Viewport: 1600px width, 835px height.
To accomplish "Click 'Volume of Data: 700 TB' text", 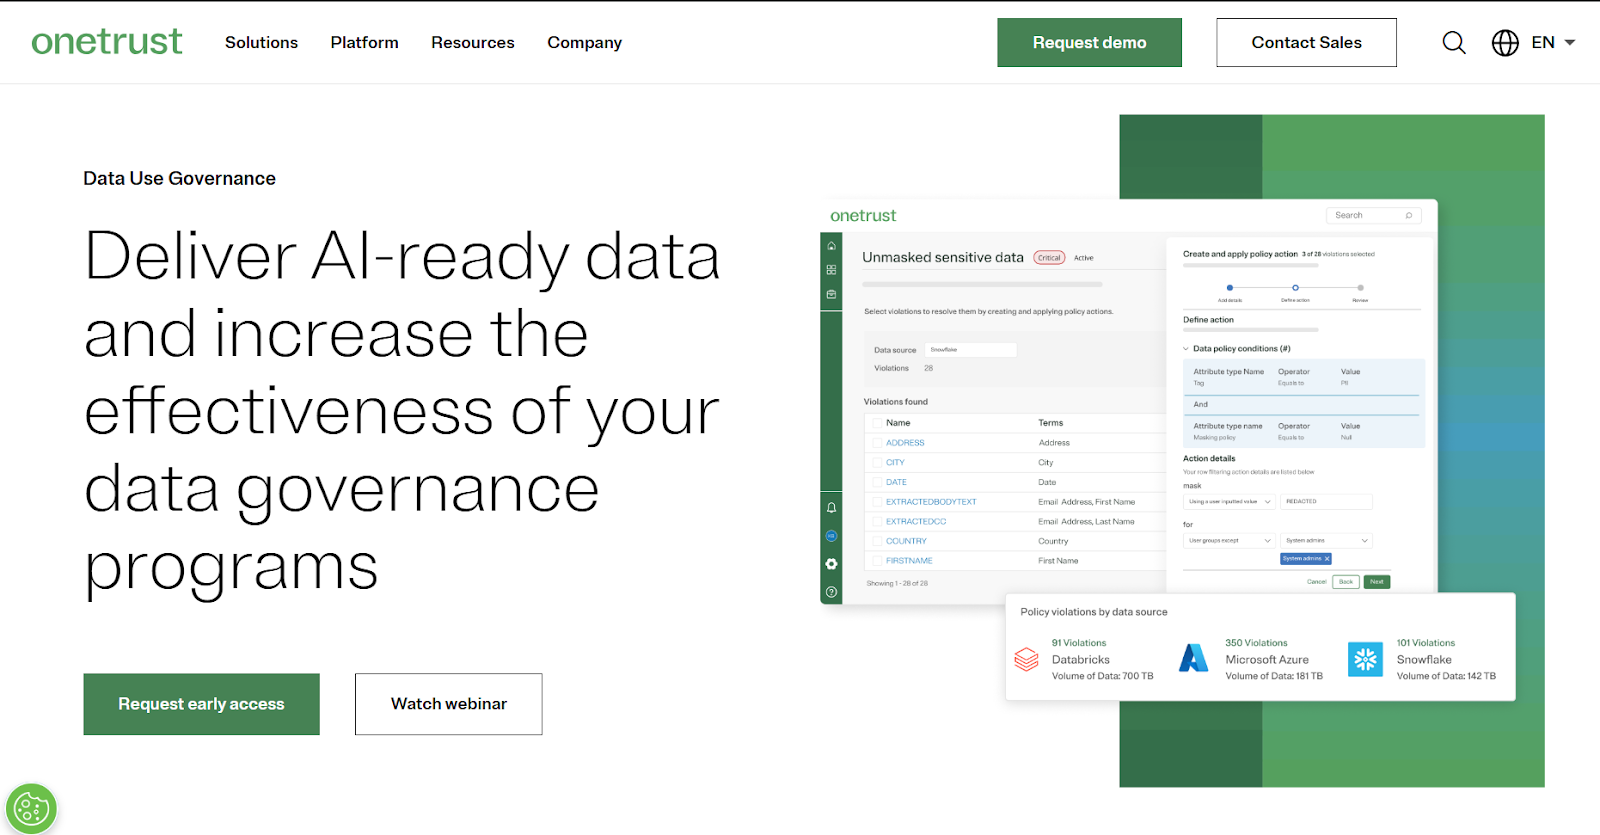I will 1102,676.
